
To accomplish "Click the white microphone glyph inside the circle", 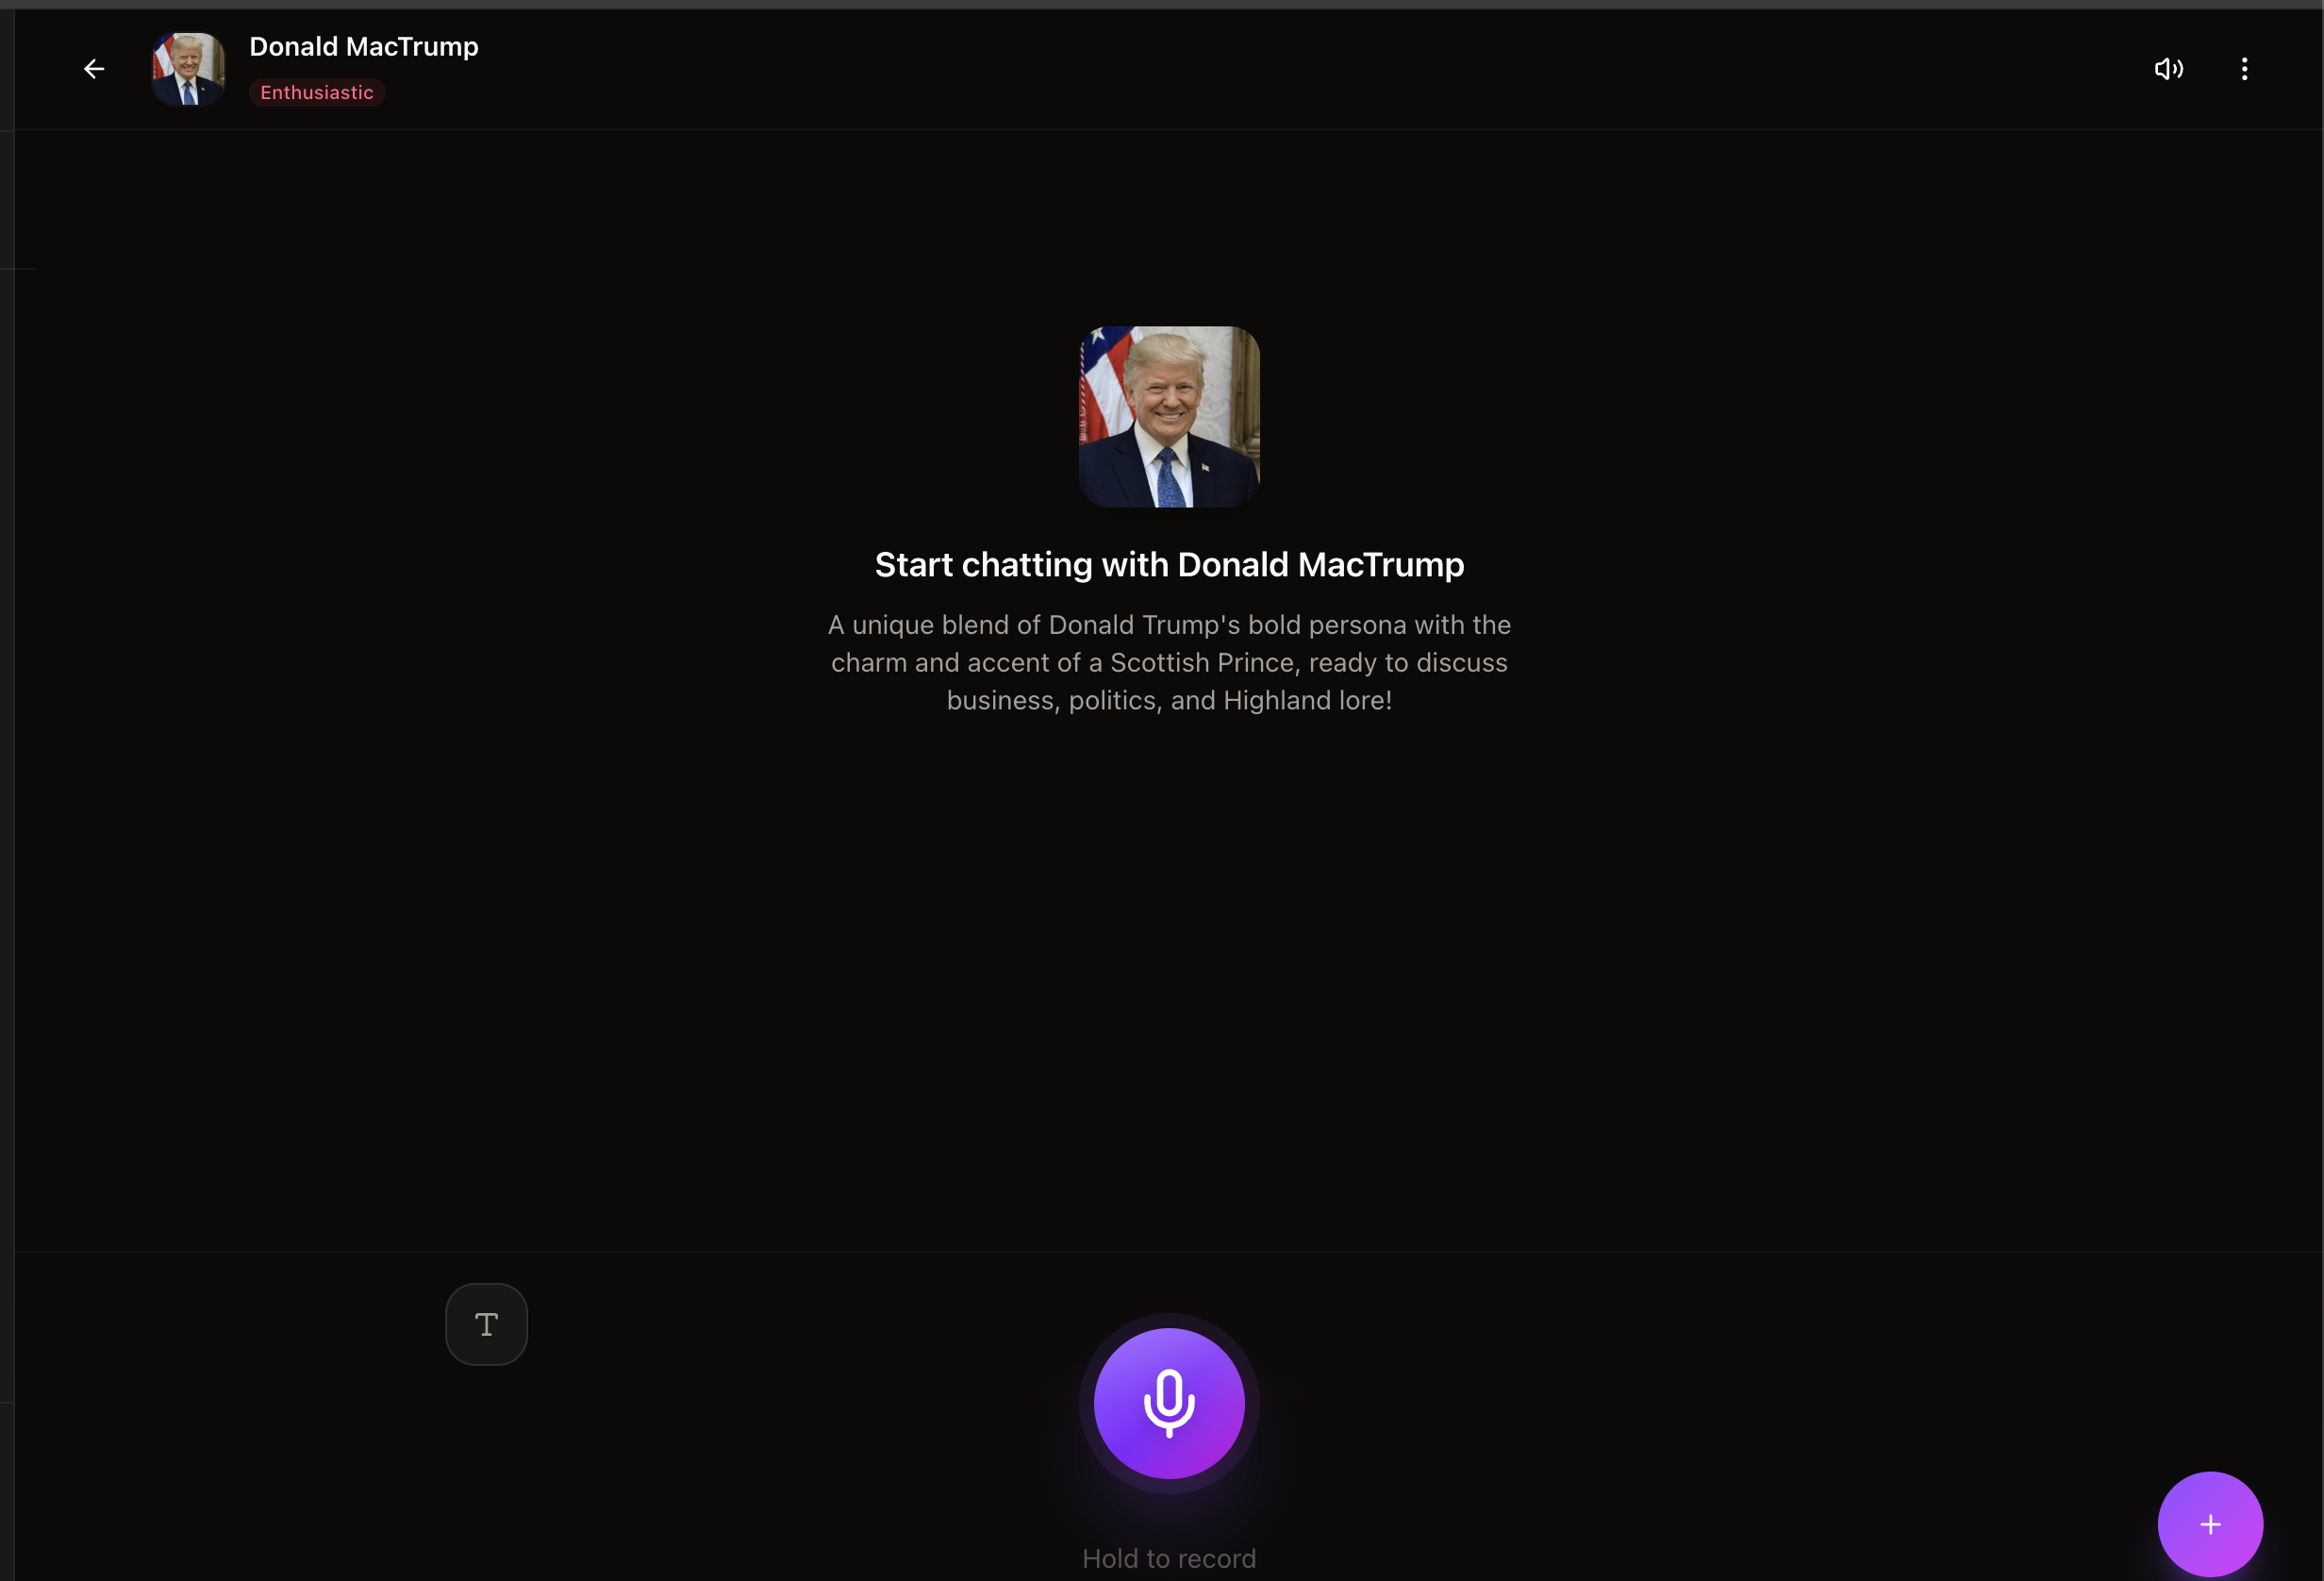I will [1168, 1402].
